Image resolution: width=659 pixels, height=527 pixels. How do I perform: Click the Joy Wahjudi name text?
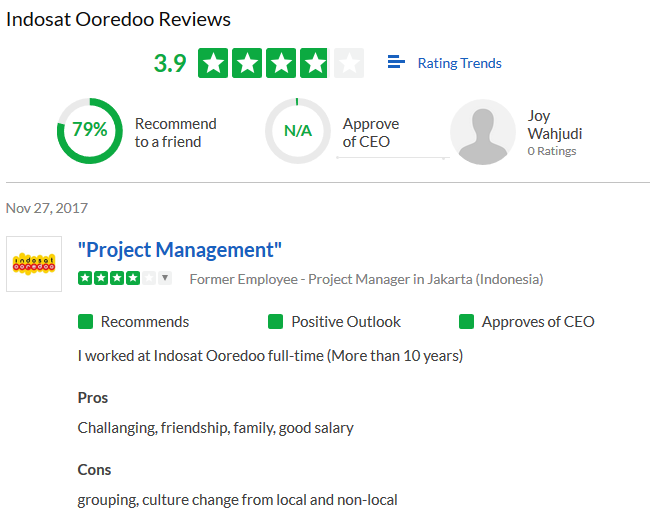coord(555,124)
